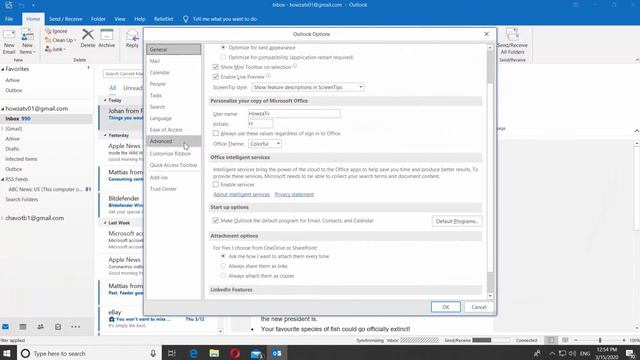Switch to the Folder ribbon tab
The width and height of the screenshot is (640, 360).
98,19
